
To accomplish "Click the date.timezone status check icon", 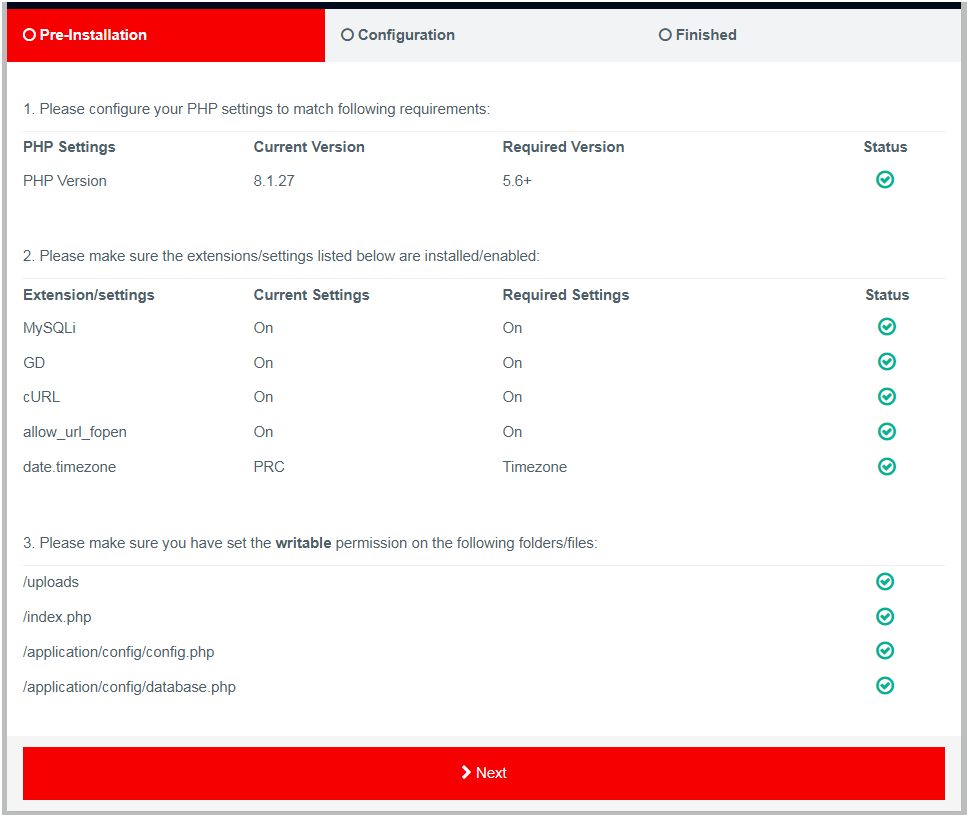I will (886, 466).
